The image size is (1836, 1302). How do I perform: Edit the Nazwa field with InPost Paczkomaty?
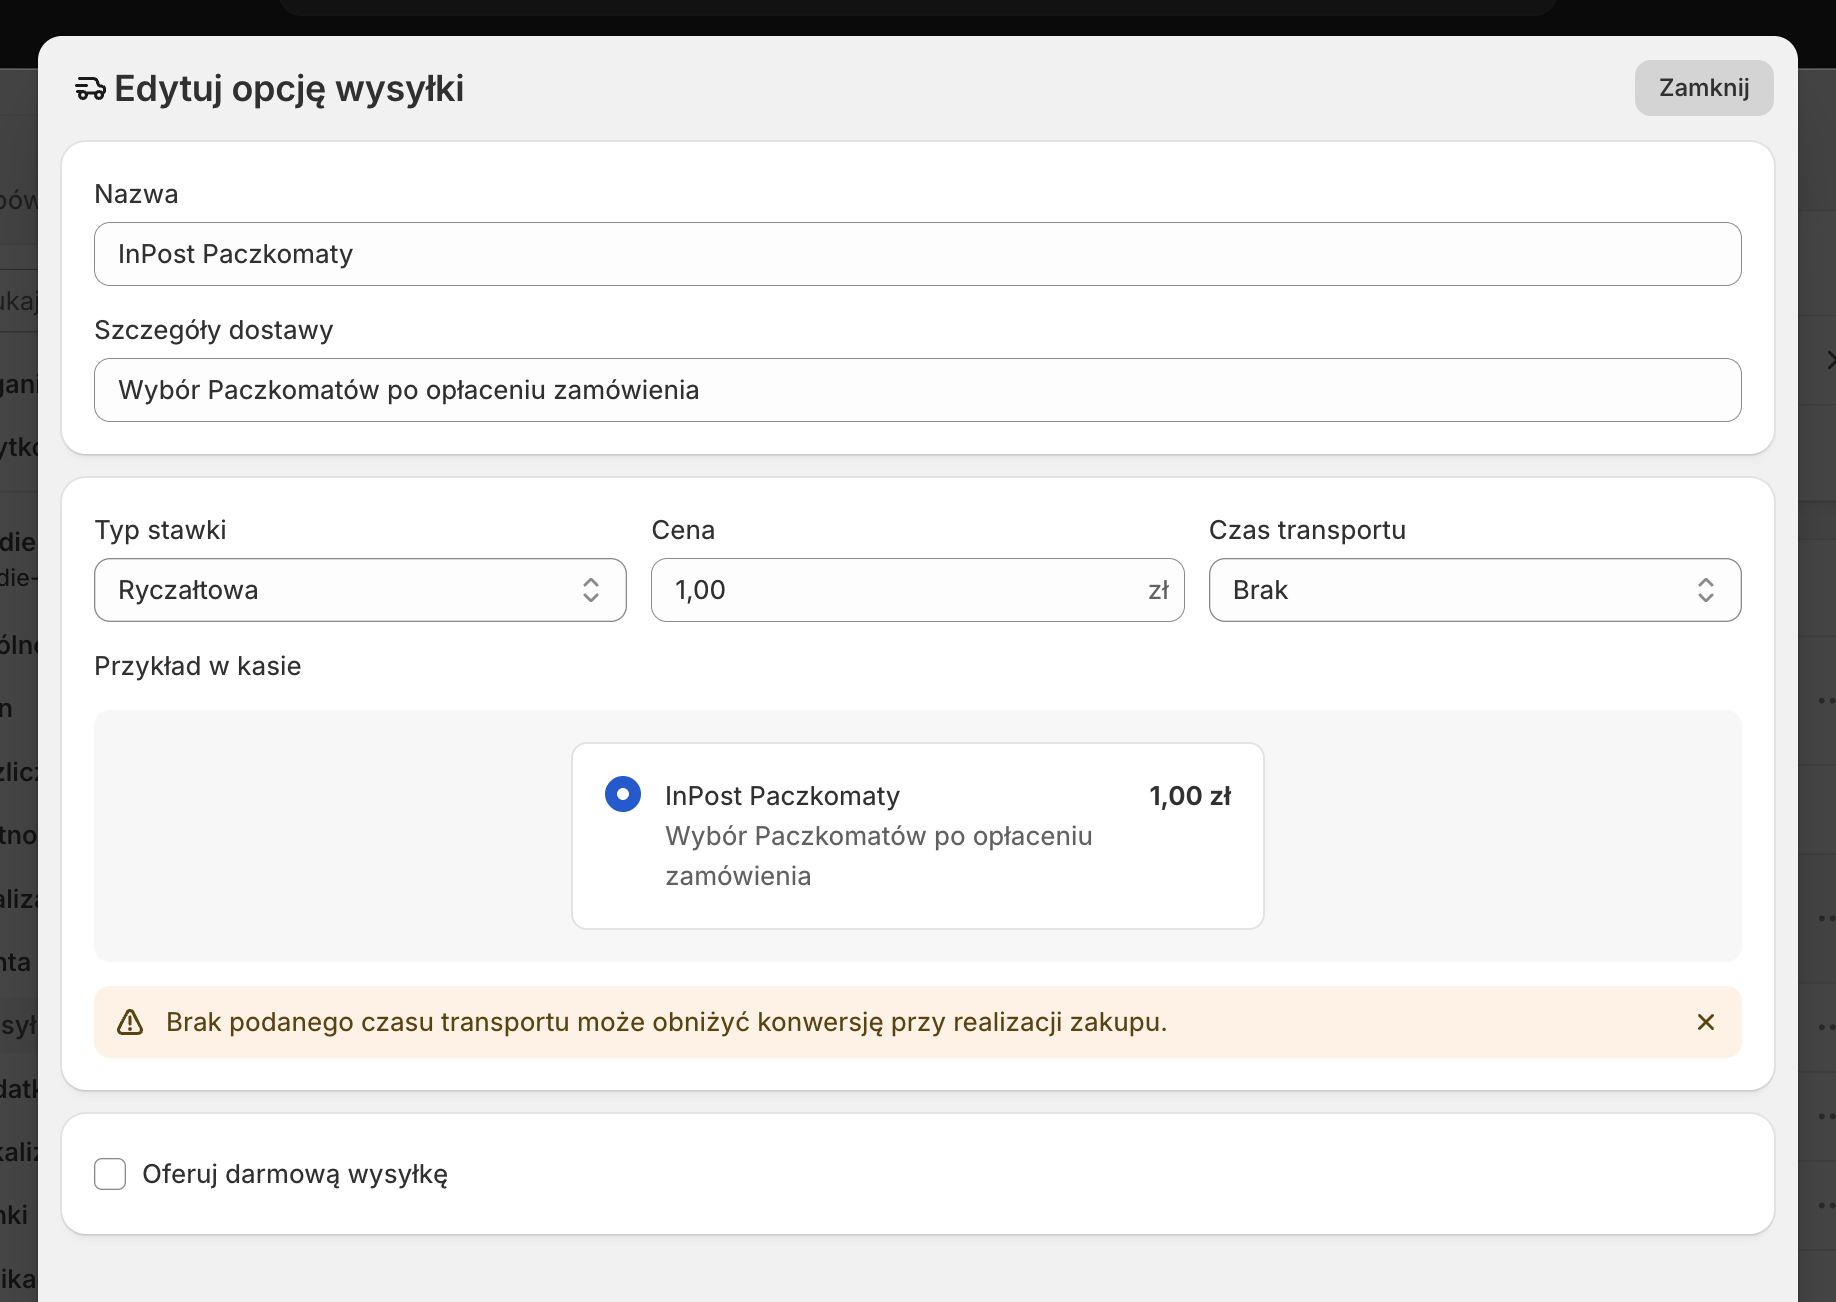(x=917, y=254)
